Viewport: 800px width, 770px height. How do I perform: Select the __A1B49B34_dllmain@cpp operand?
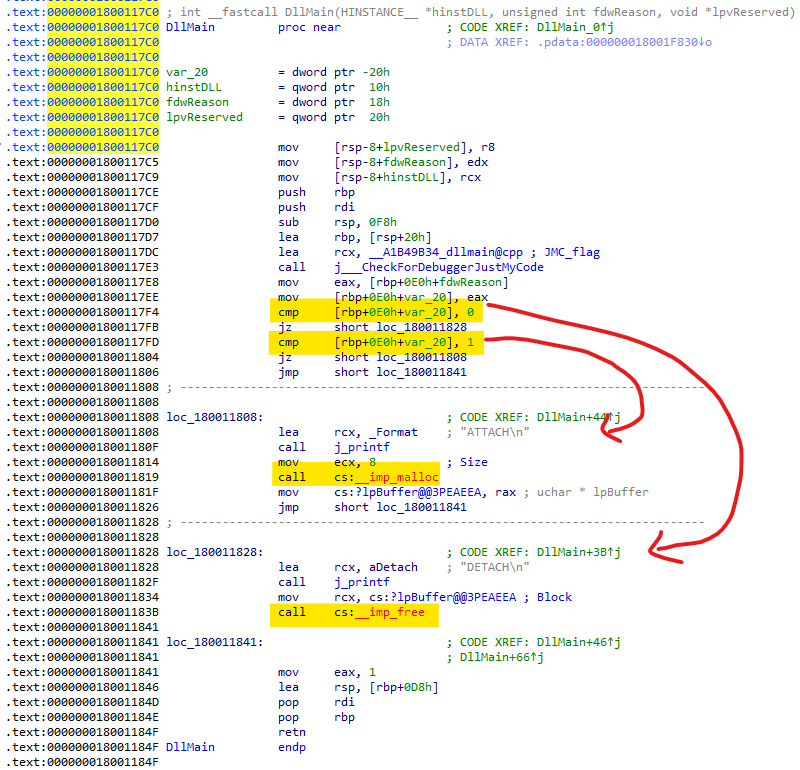click(x=442, y=252)
